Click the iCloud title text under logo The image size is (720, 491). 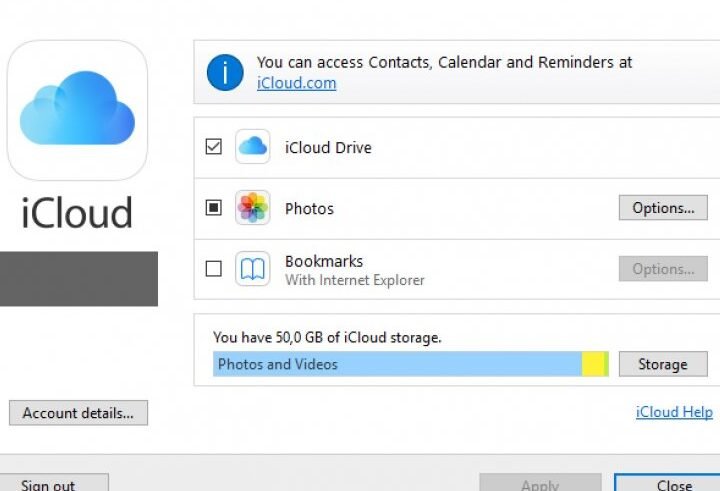tap(77, 212)
